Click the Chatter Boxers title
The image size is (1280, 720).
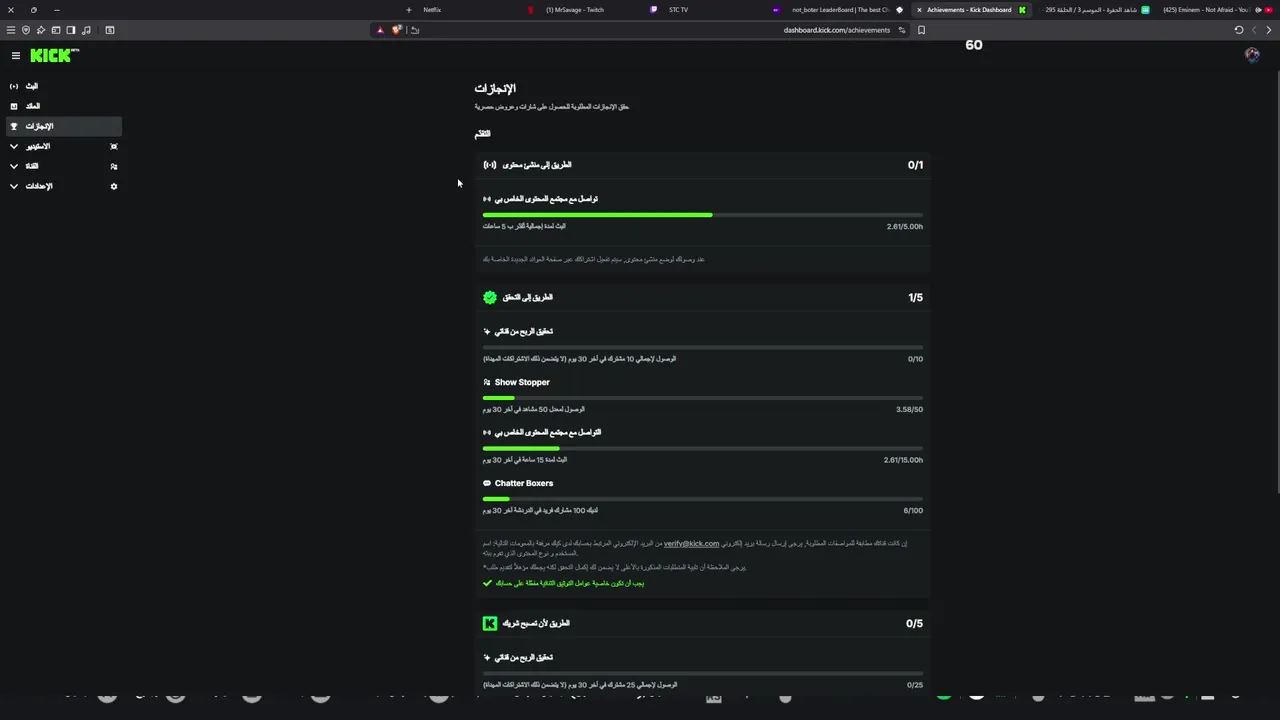[x=524, y=483]
